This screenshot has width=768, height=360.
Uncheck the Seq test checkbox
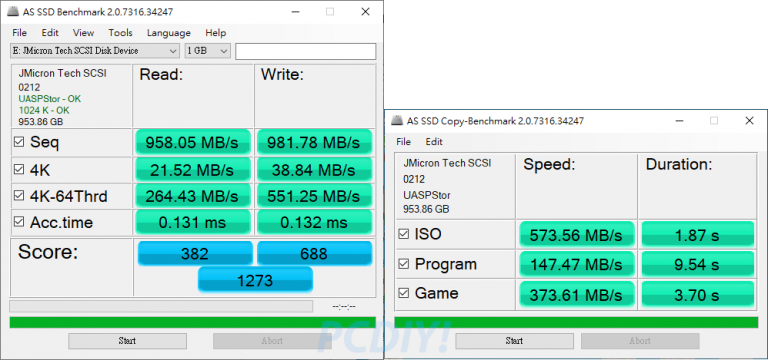click(x=19, y=143)
